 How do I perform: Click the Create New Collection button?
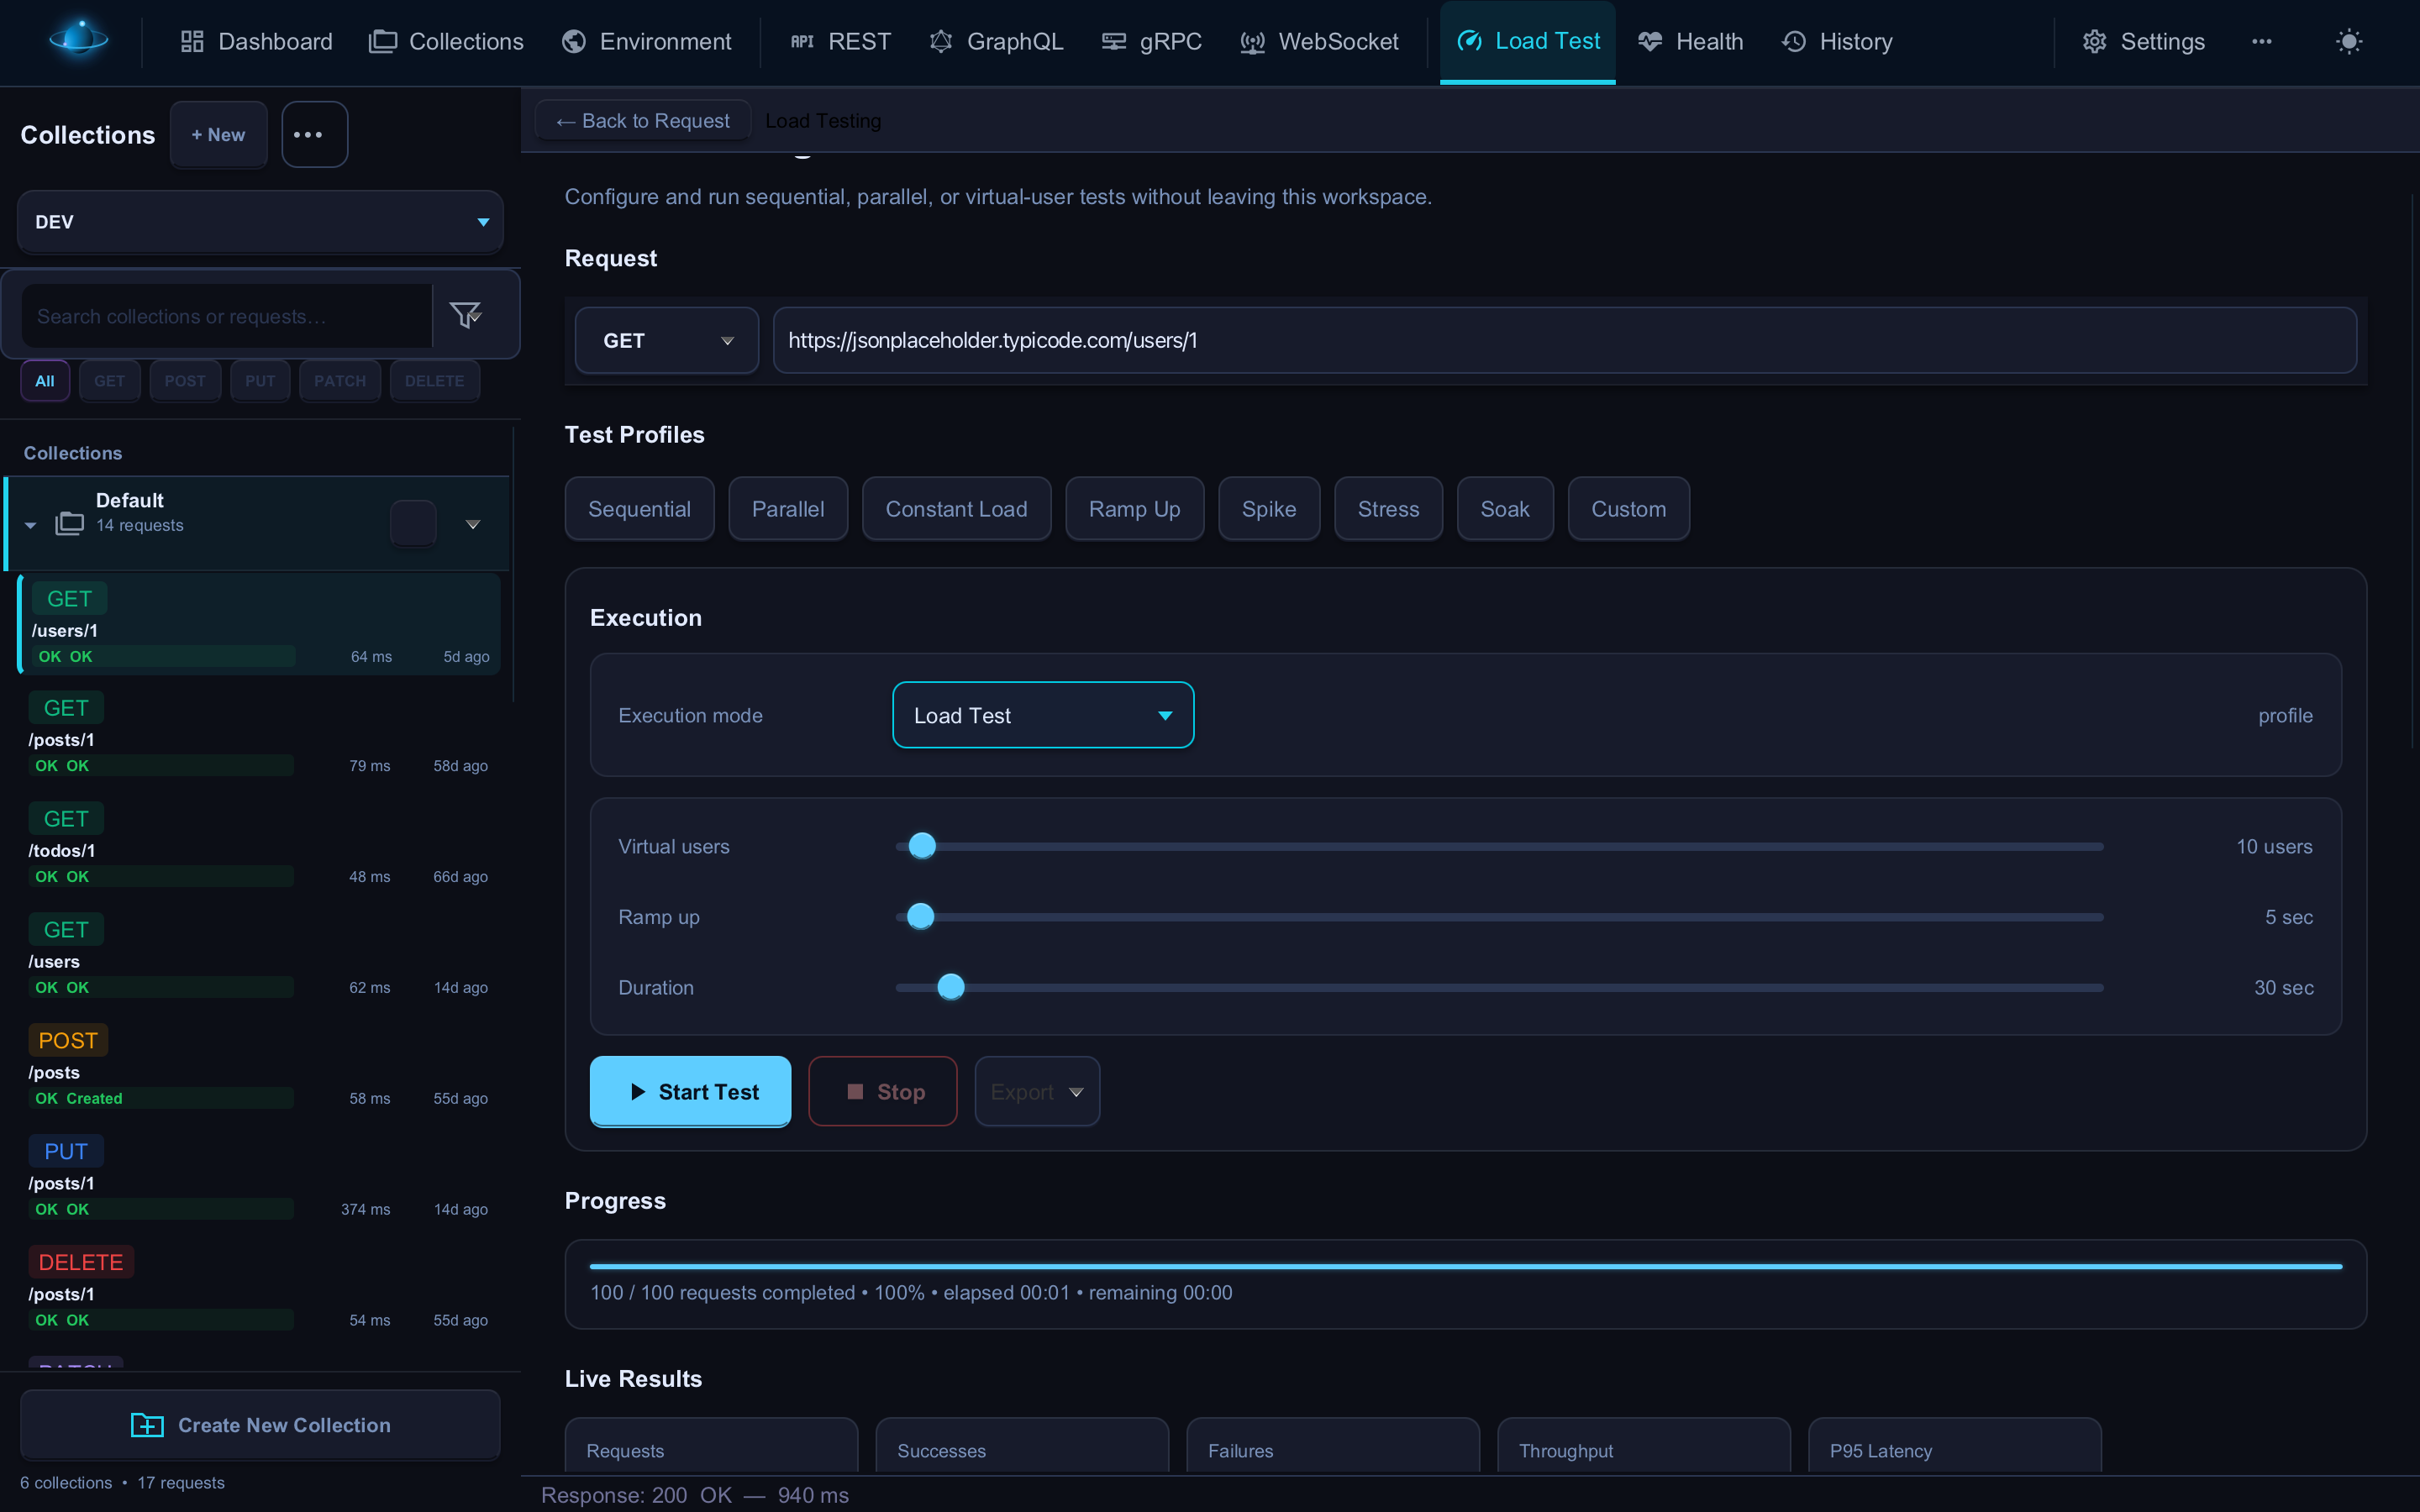[260, 1424]
